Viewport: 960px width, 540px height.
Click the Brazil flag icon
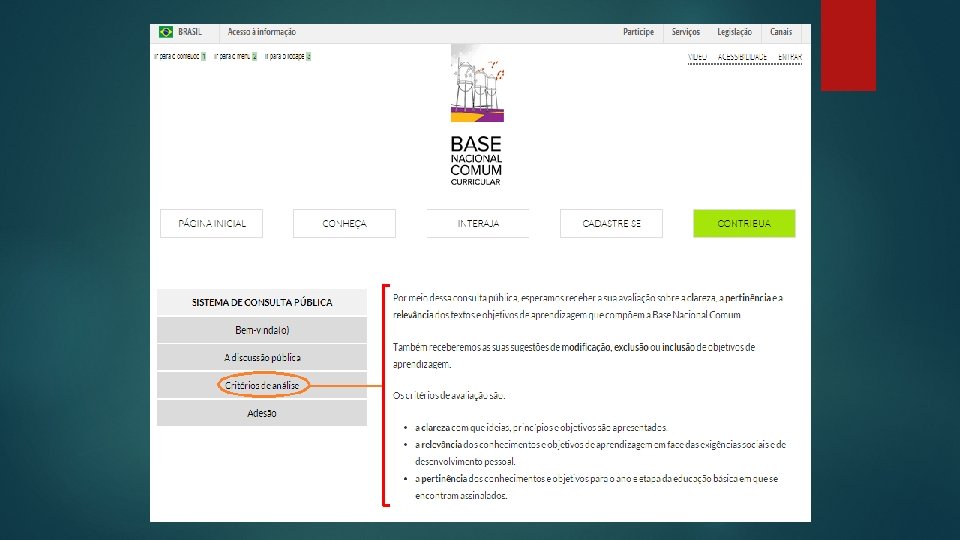click(x=166, y=32)
